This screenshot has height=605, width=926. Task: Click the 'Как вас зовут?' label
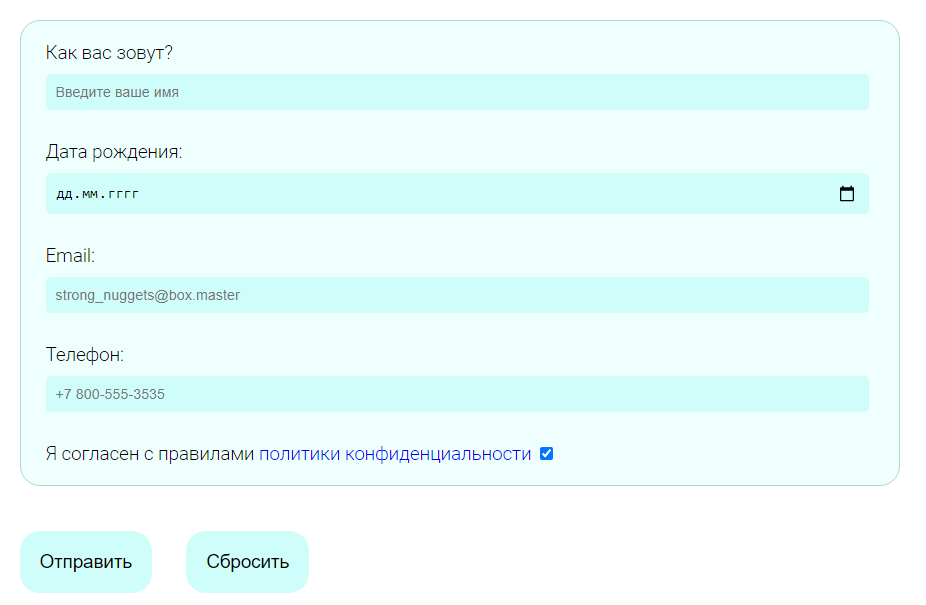[x=109, y=53]
